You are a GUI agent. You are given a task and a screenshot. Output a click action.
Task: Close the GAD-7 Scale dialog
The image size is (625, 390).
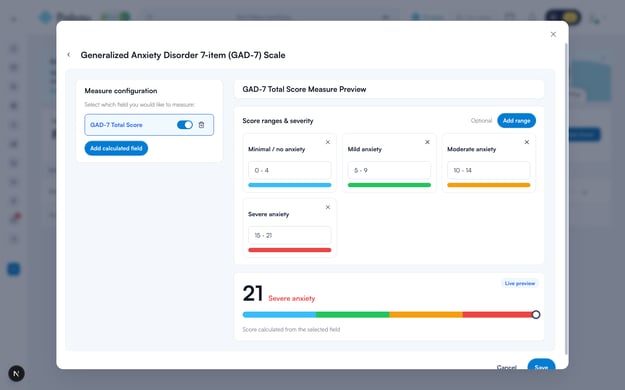553,34
